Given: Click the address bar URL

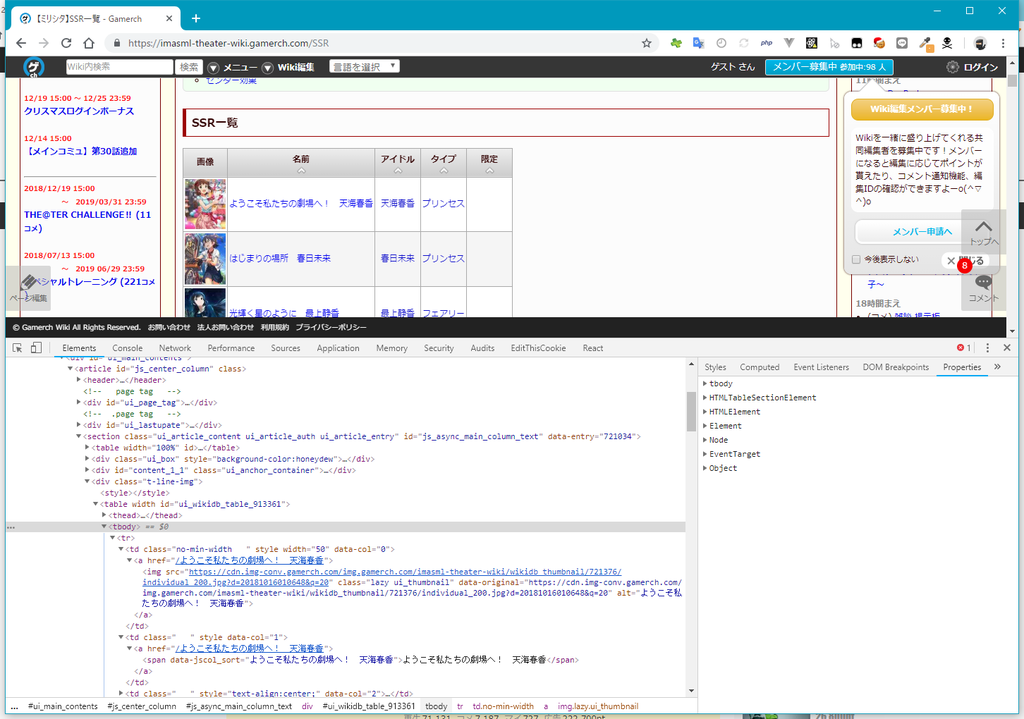Looking at the screenshot, I should click(x=229, y=43).
